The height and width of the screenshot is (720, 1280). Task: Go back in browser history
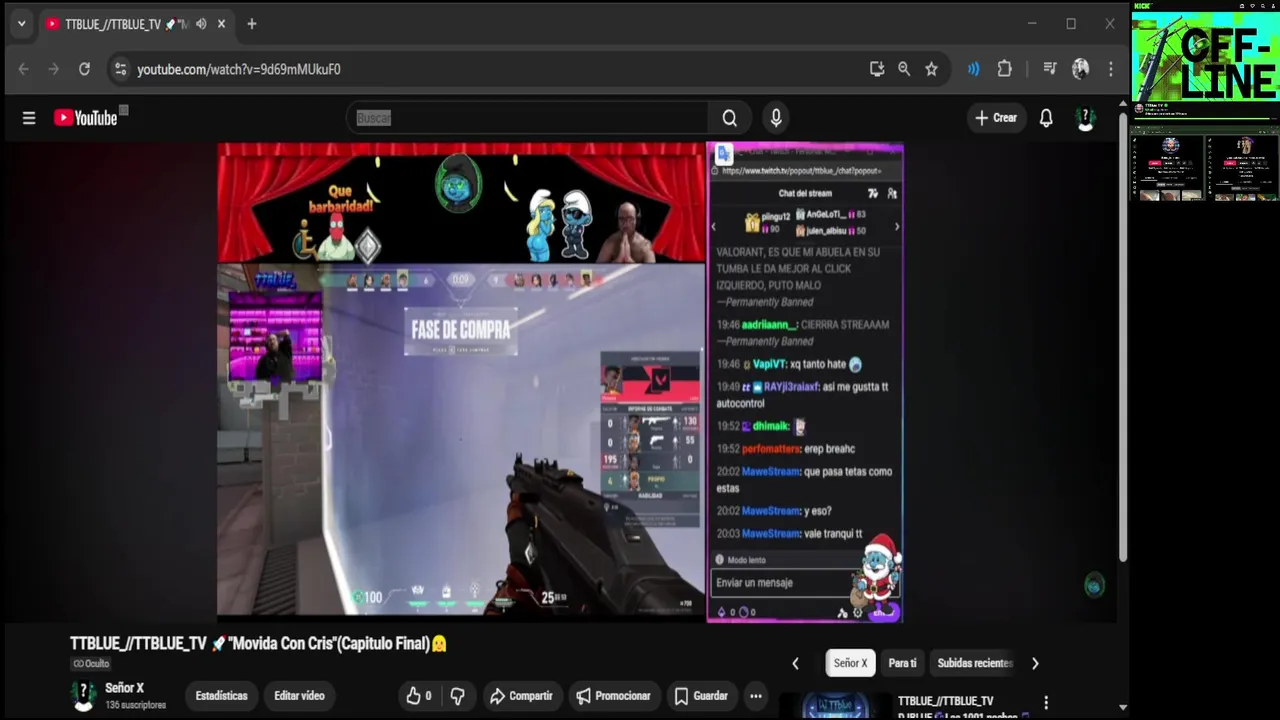pos(24,69)
